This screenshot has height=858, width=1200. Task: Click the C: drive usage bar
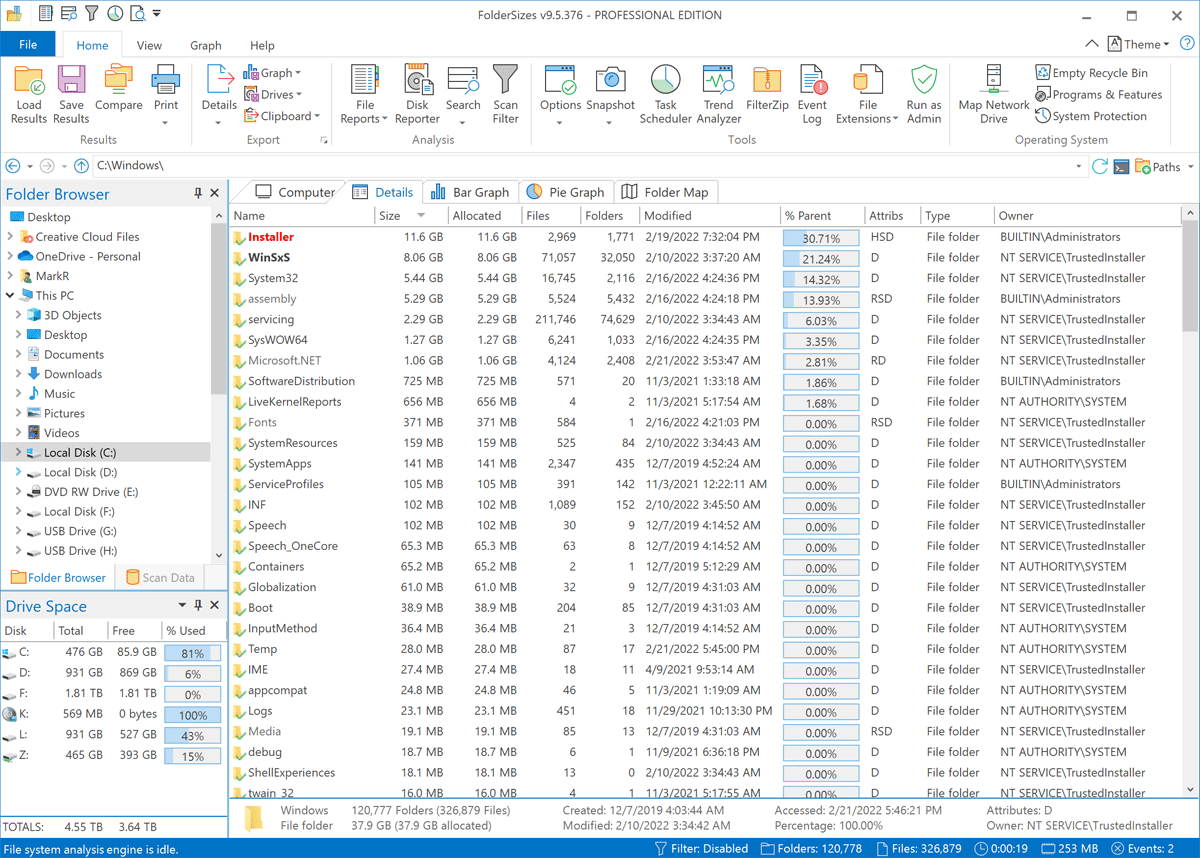point(192,655)
